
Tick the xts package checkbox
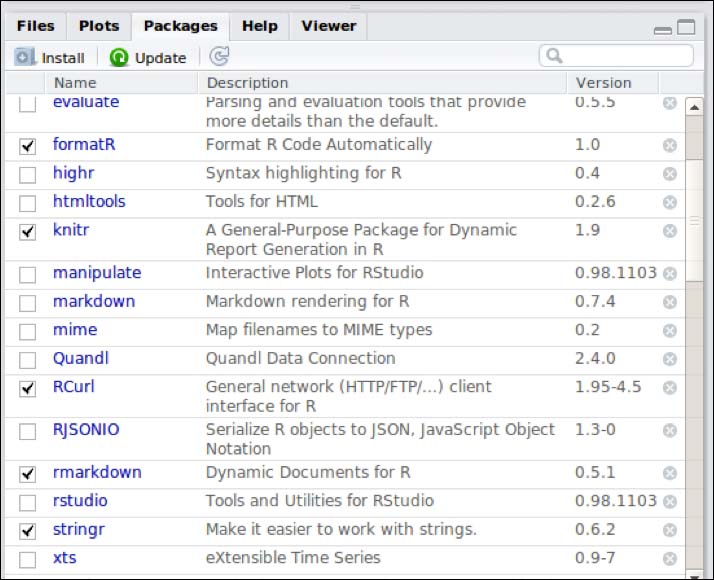pos(27,560)
